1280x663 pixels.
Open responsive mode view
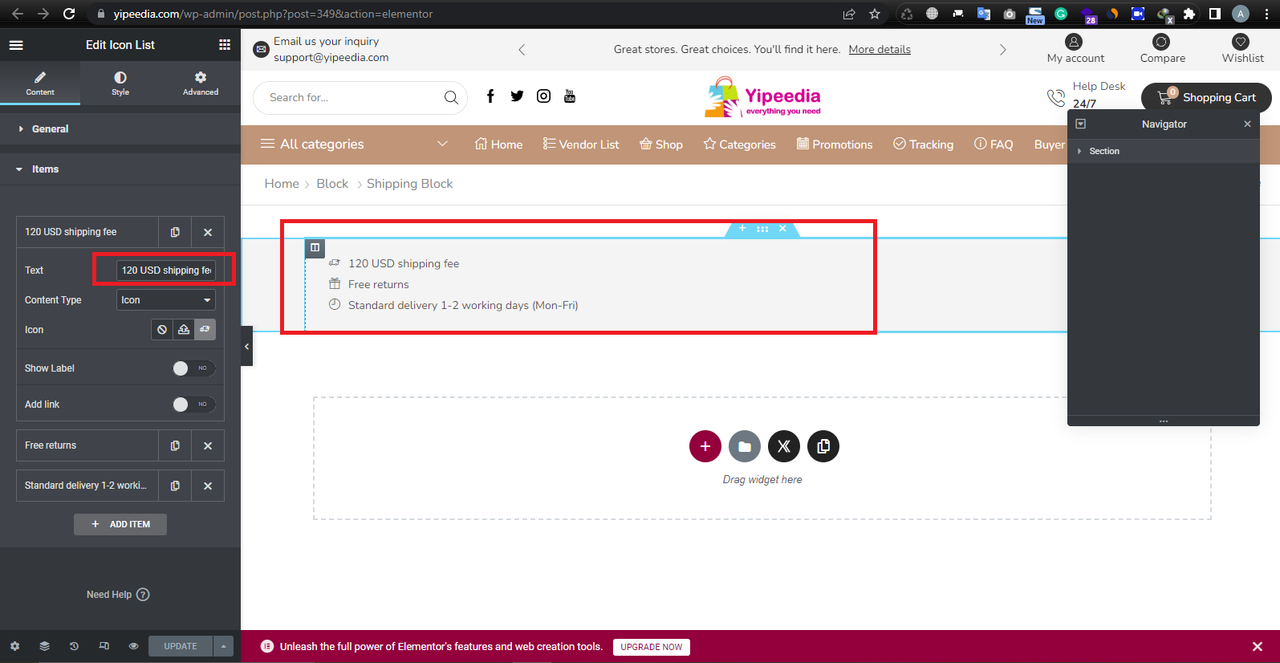click(104, 646)
